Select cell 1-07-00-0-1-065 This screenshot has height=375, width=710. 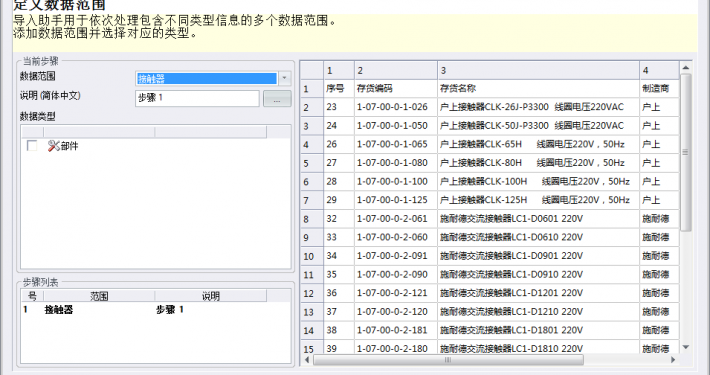pos(396,144)
